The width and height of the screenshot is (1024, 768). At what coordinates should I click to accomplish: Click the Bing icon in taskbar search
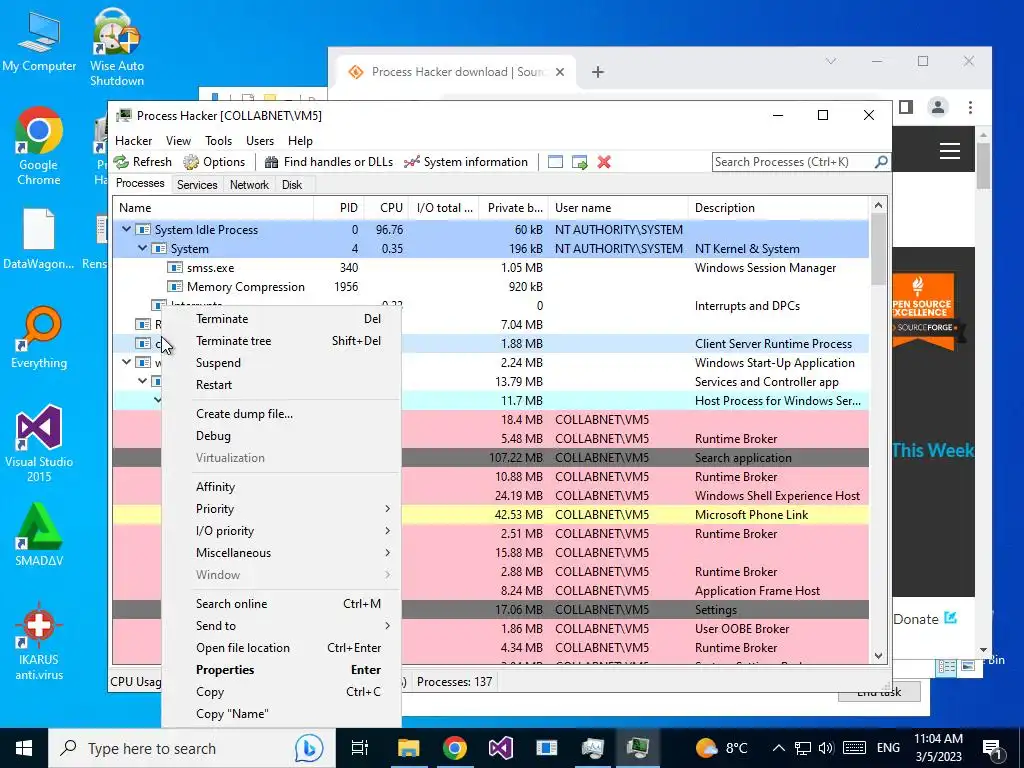(309, 748)
